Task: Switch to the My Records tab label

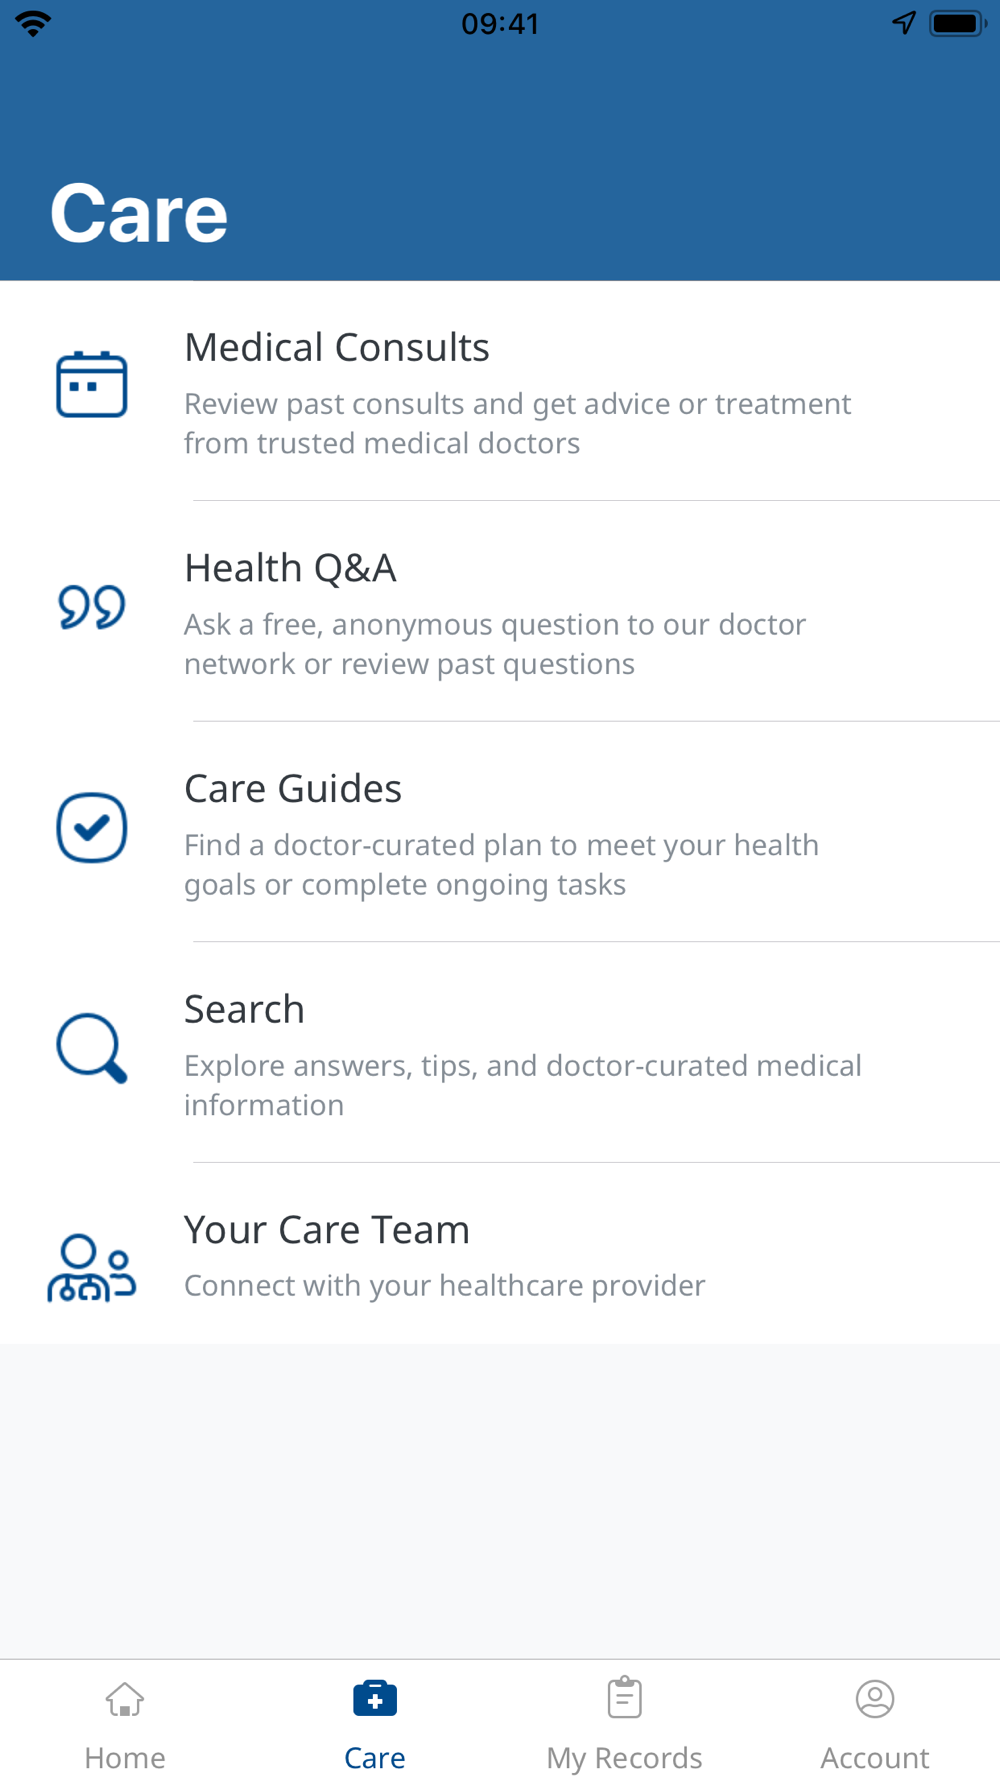Action: click(x=625, y=1757)
